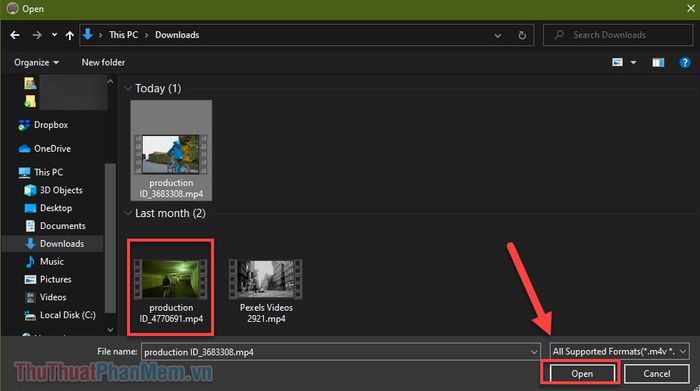
Task: Go forward with the forward arrow
Action: point(37,35)
